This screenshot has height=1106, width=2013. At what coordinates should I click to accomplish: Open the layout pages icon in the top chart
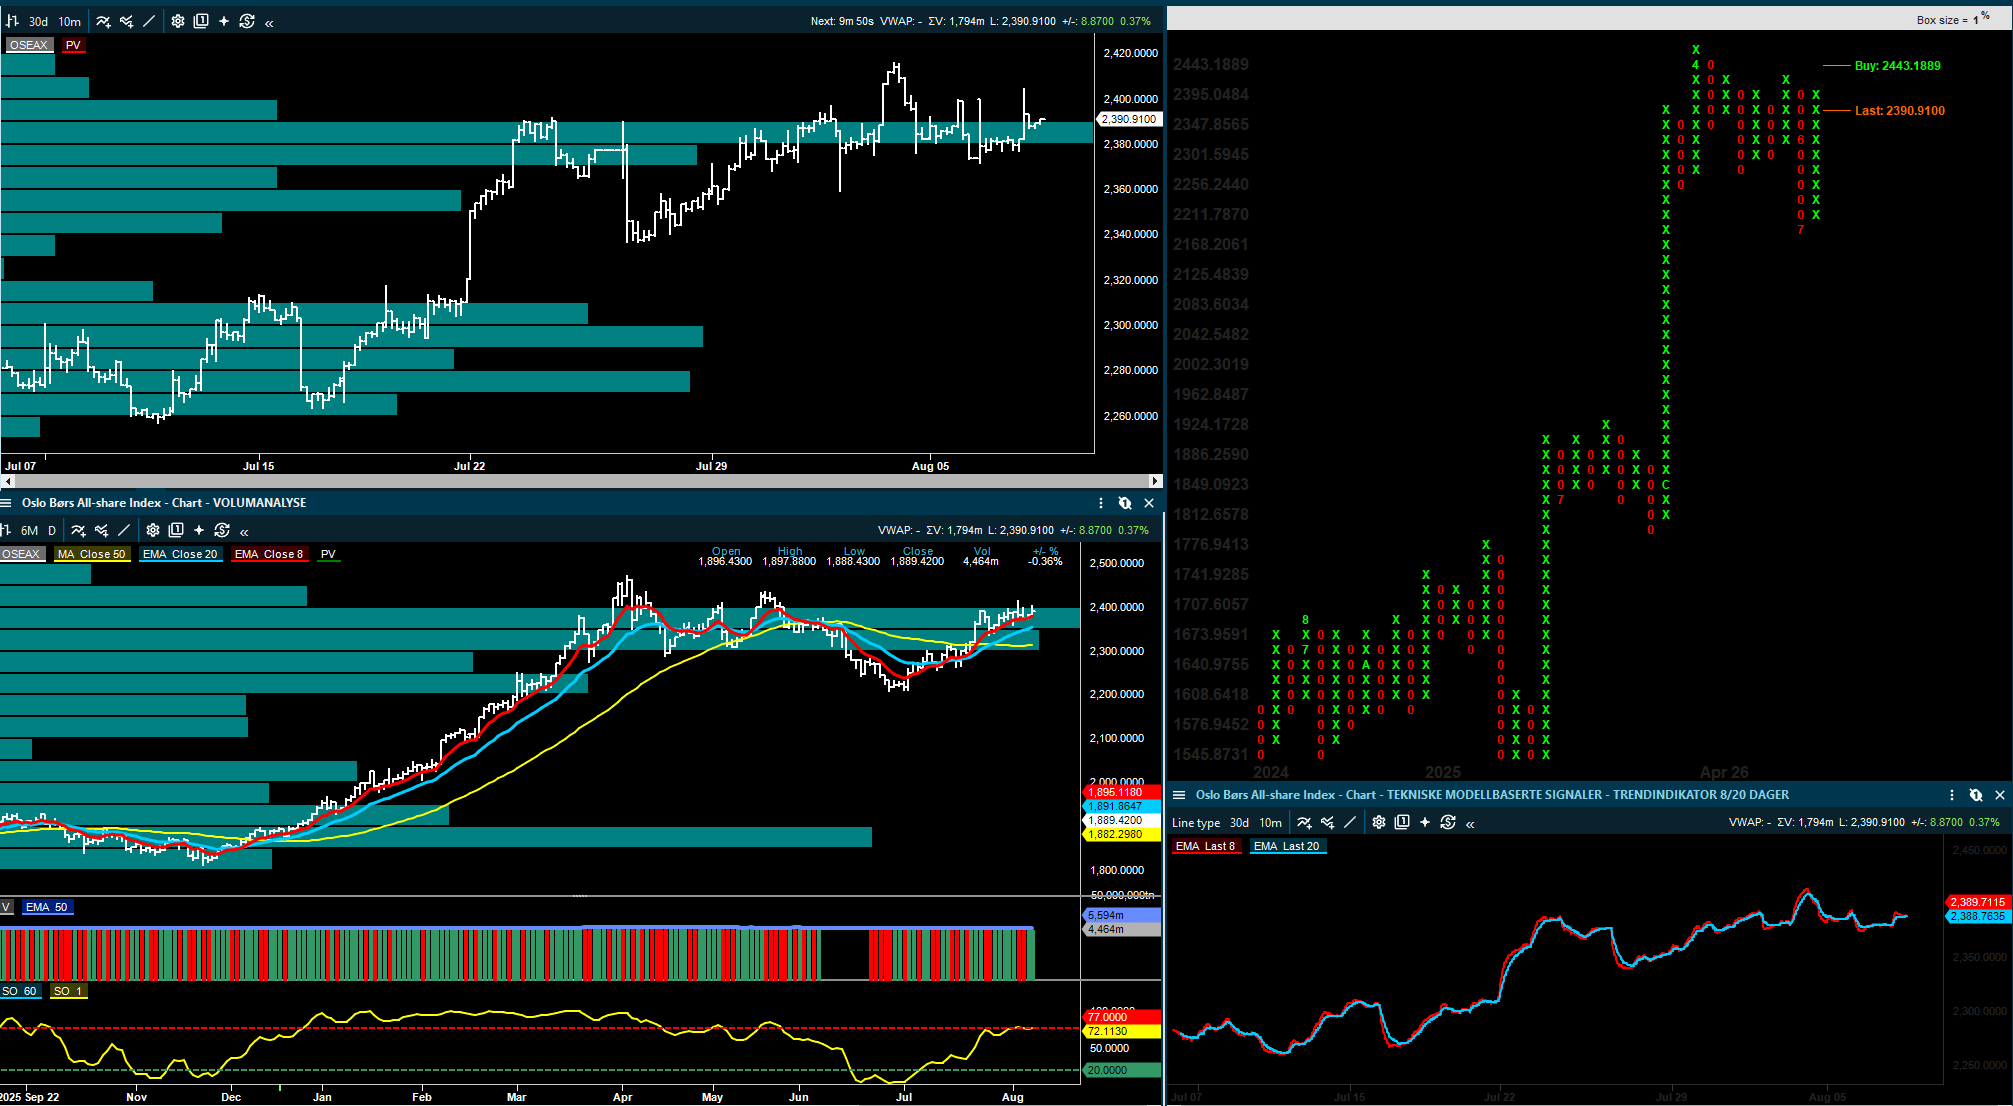[201, 21]
